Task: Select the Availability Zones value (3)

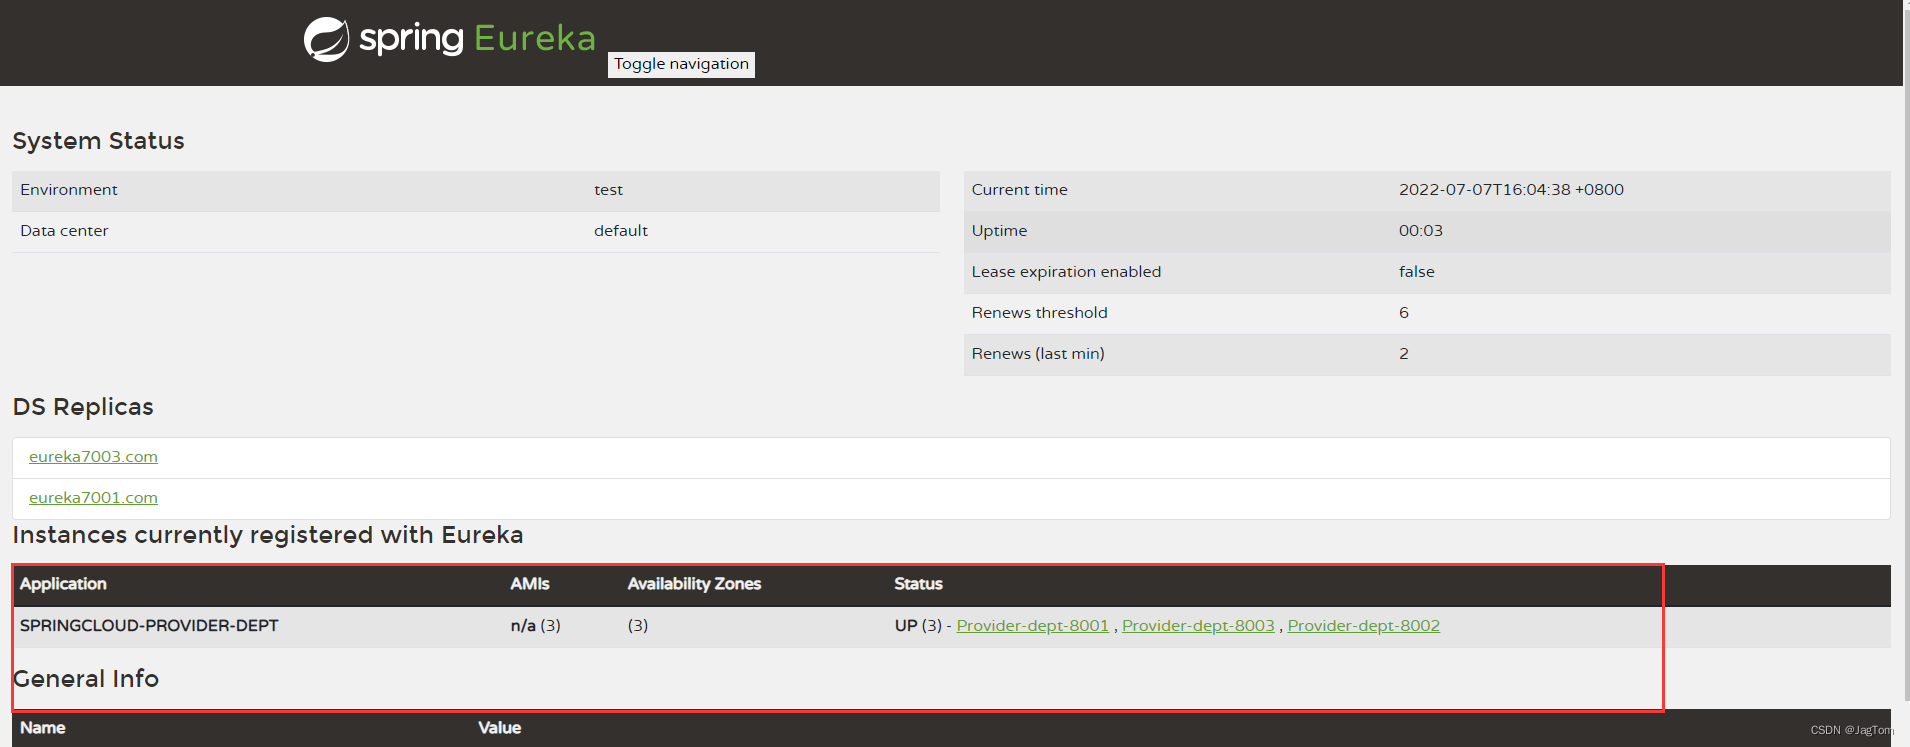Action: pyautogui.click(x=638, y=626)
